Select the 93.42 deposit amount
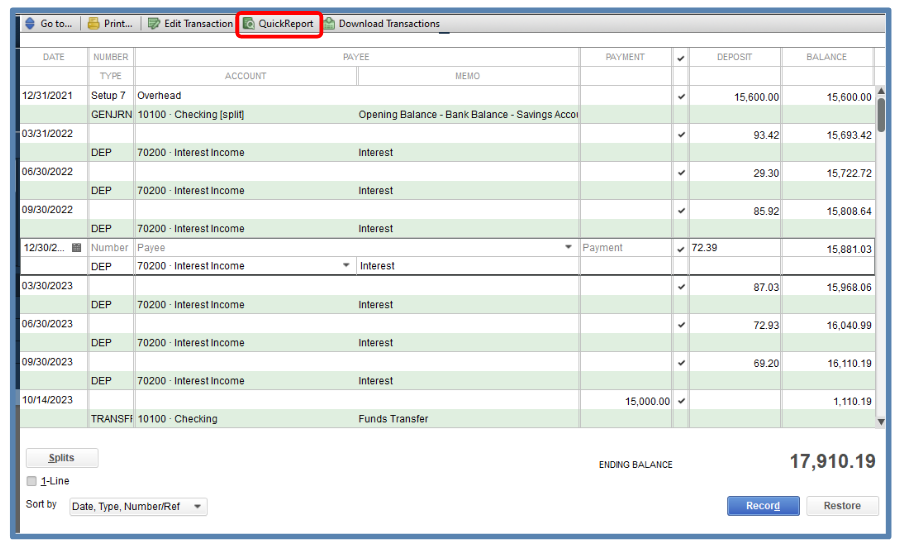Viewport: 901px width, 546px height. 766,135
